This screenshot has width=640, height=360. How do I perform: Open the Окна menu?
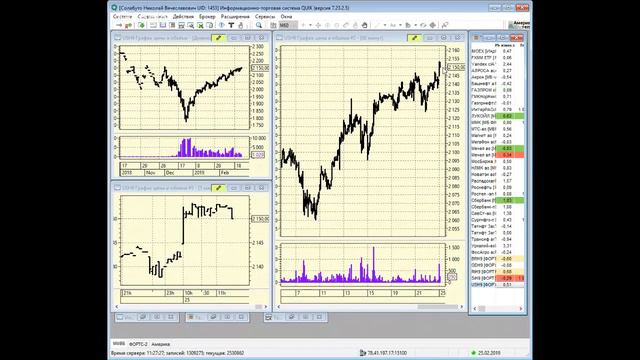[x=286, y=16]
